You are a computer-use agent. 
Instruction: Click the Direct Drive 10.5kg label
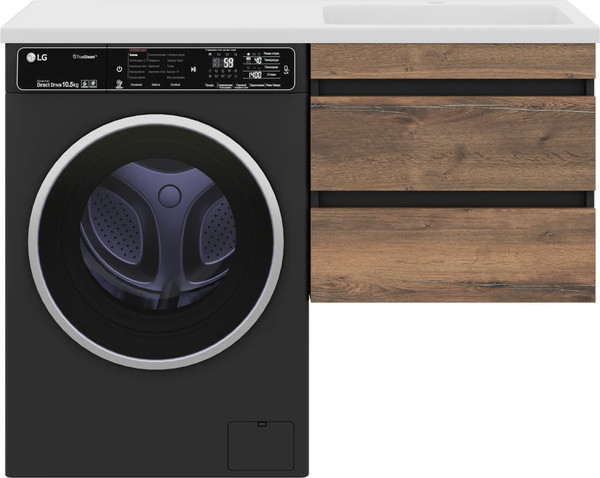pos(58,85)
